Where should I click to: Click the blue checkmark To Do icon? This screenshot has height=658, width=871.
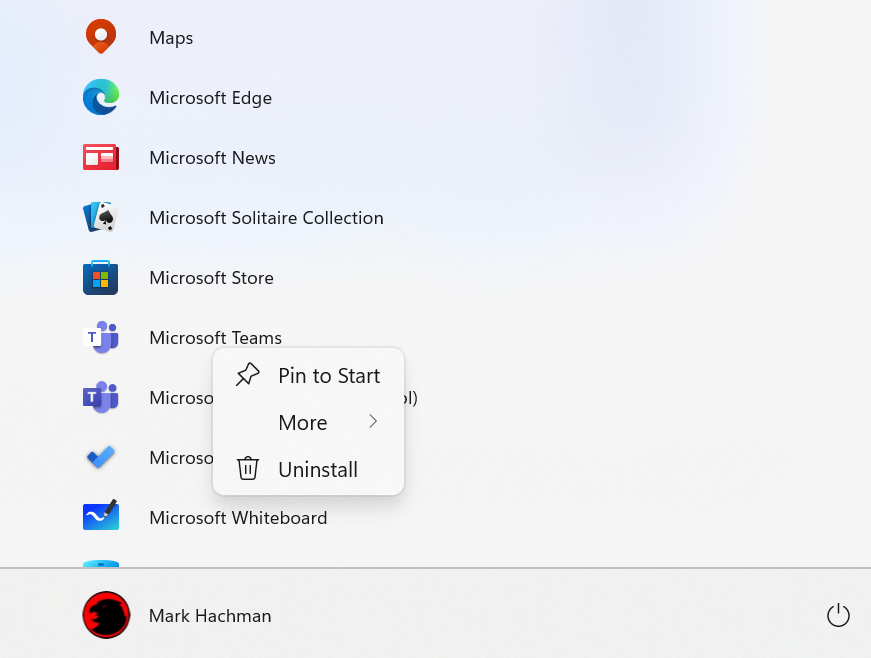coord(101,457)
